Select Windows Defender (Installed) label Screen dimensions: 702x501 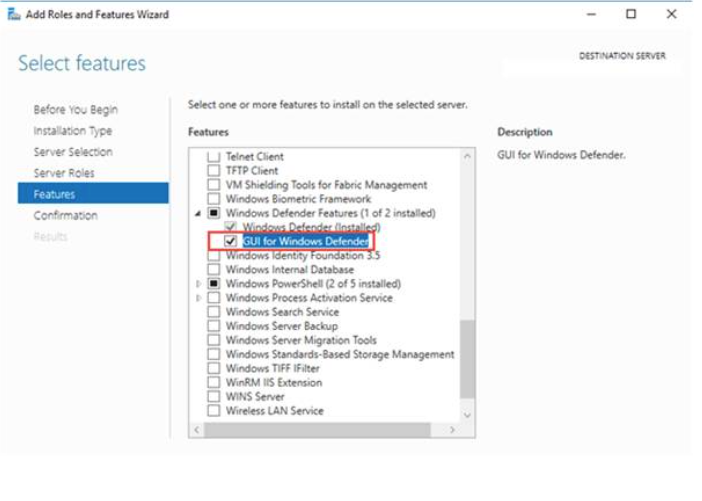pyautogui.click(x=312, y=227)
